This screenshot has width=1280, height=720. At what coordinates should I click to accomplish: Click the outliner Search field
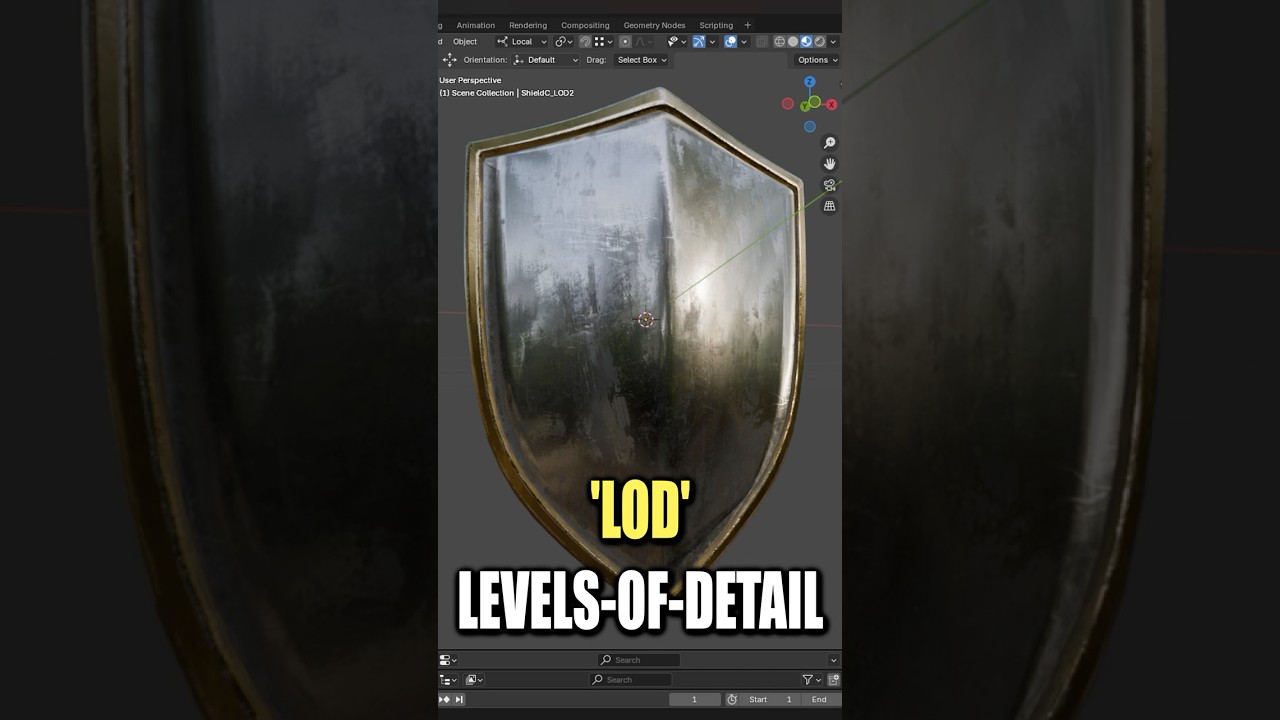point(631,680)
